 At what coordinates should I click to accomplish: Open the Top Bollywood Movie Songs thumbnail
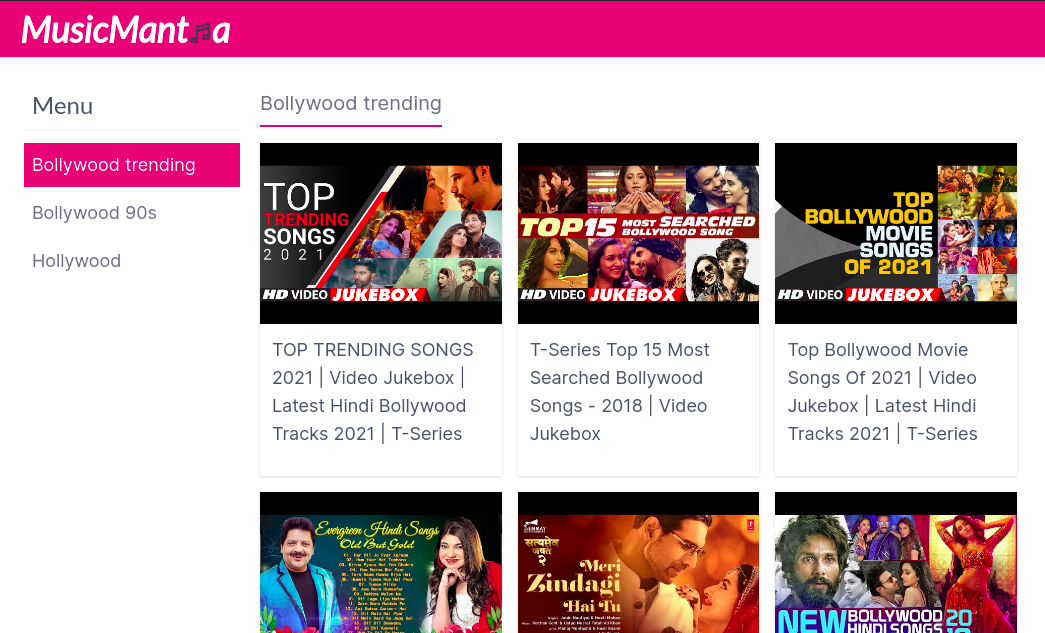click(896, 233)
